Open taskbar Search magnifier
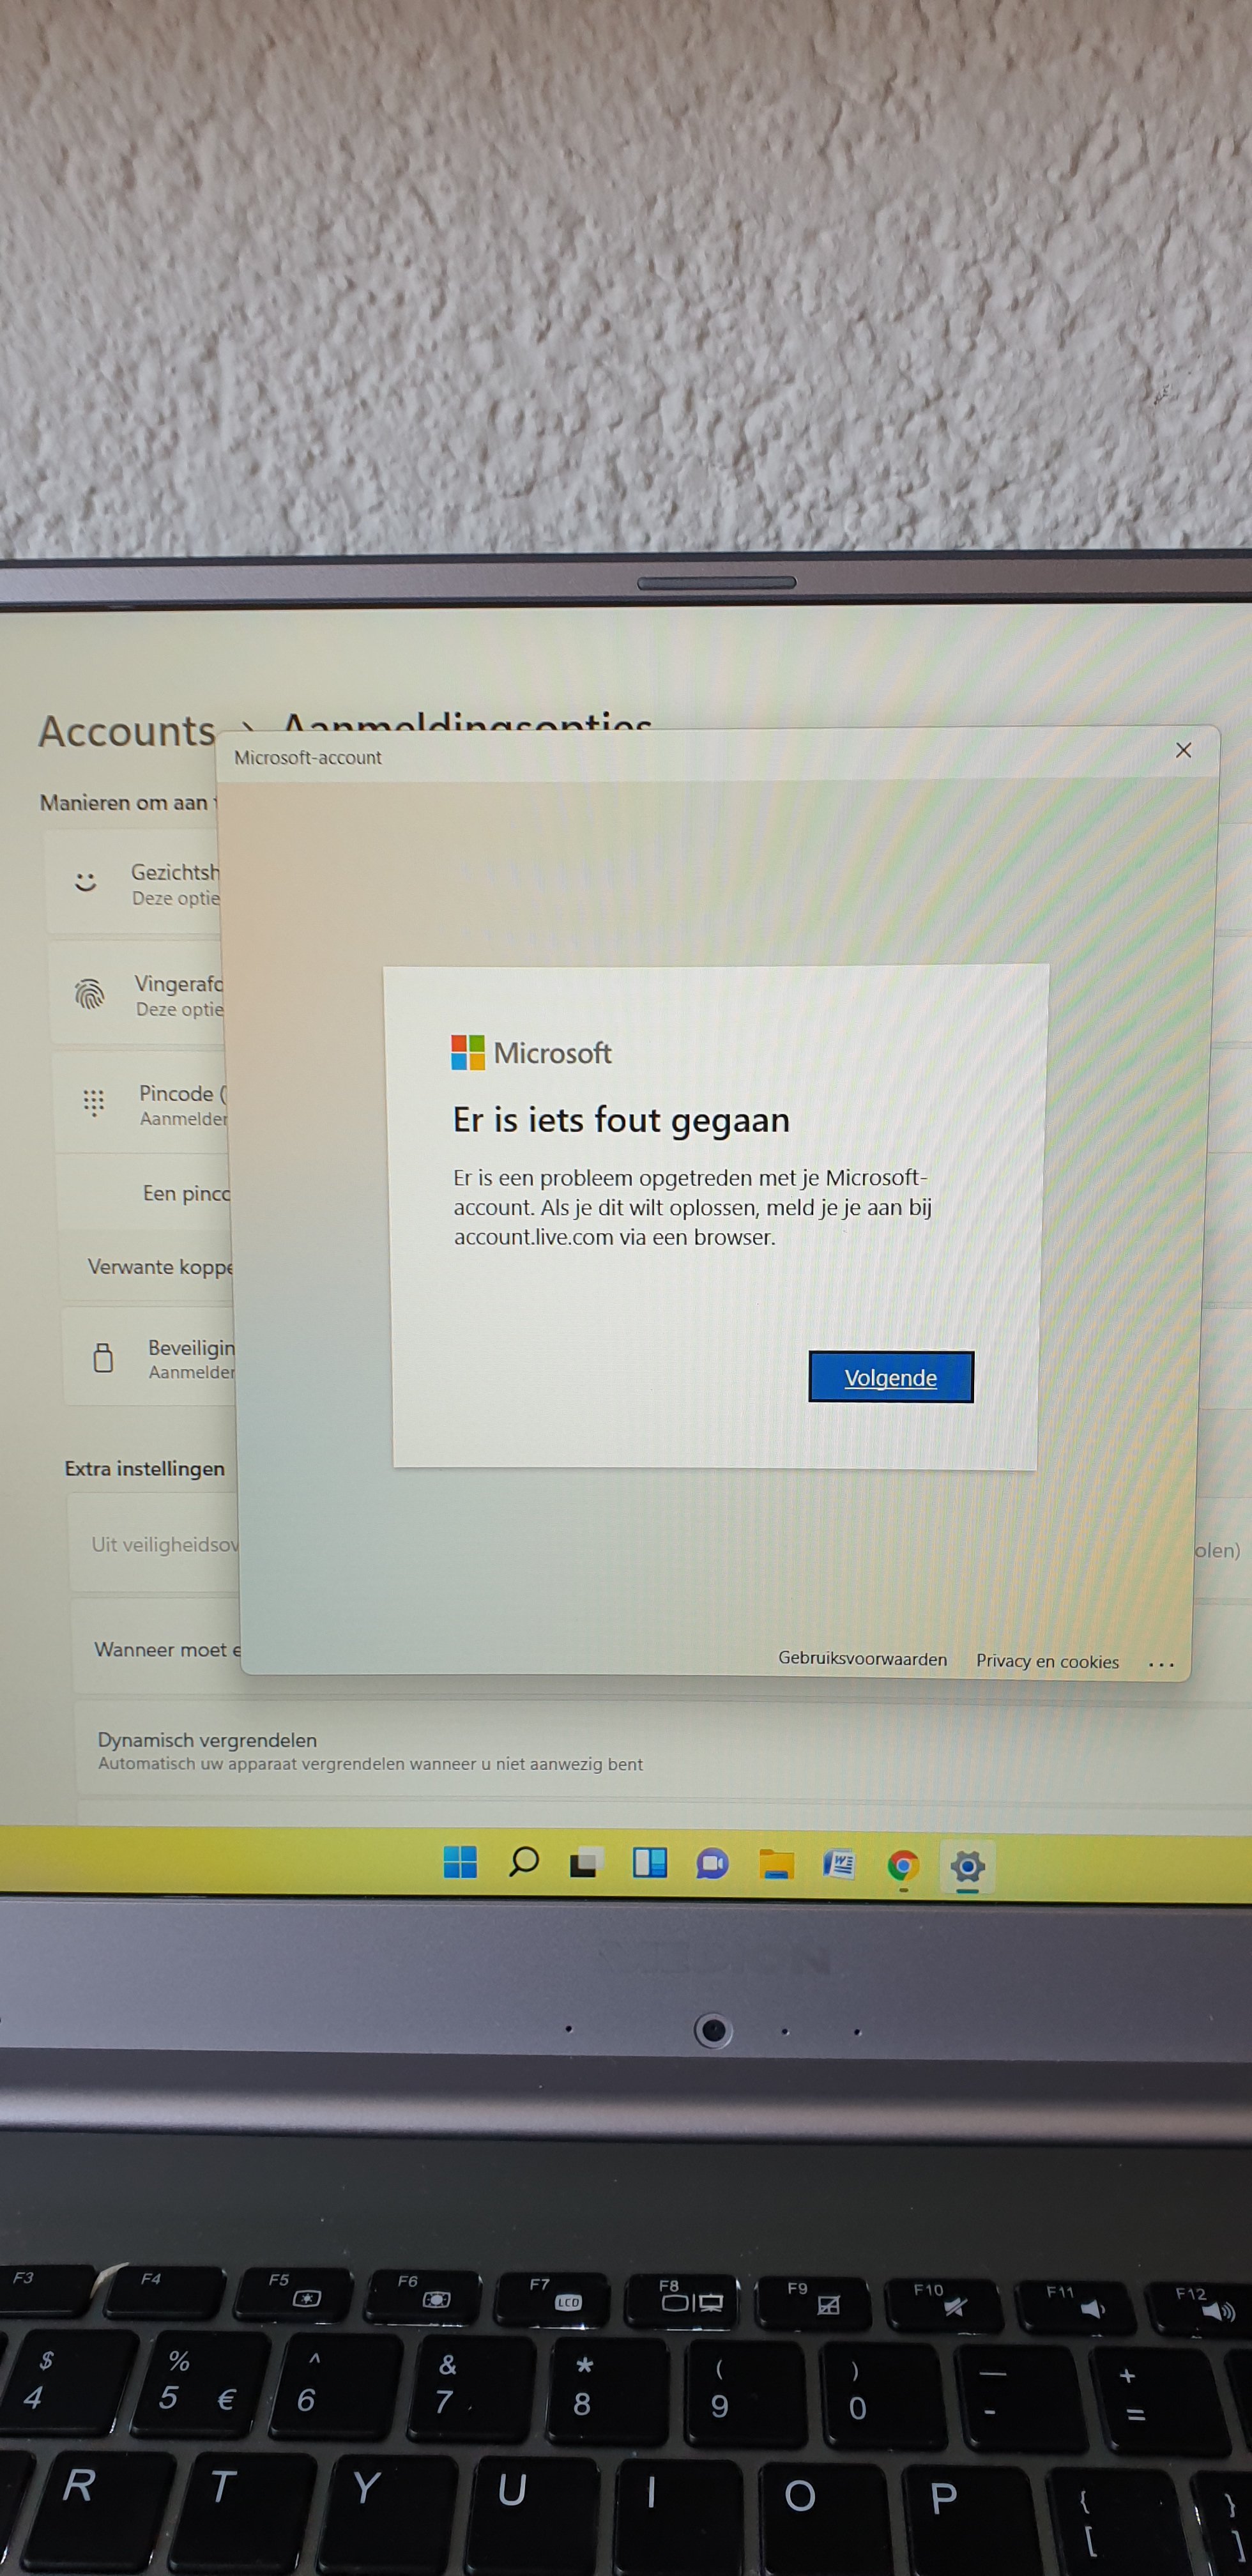1252x2576 pixels. pos(523,1862)
